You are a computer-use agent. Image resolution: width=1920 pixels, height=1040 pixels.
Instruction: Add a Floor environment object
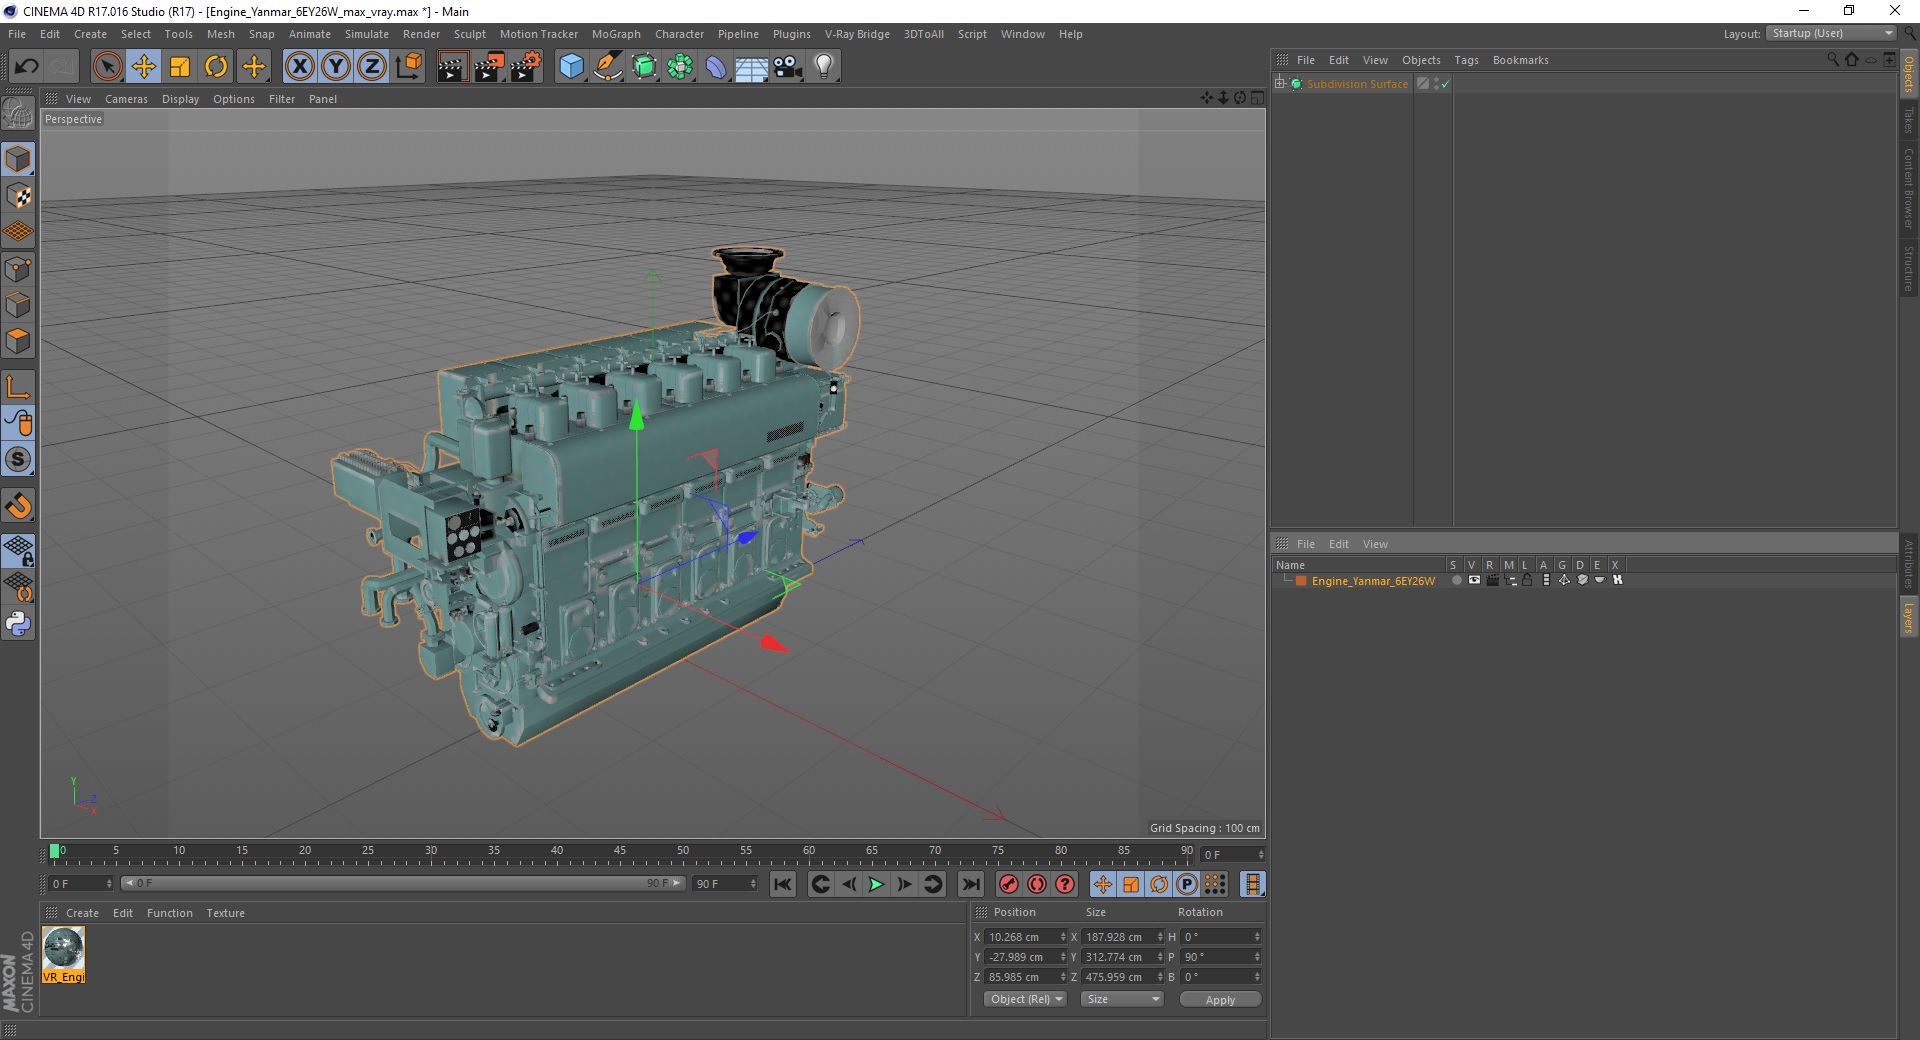tap(752, 67)
